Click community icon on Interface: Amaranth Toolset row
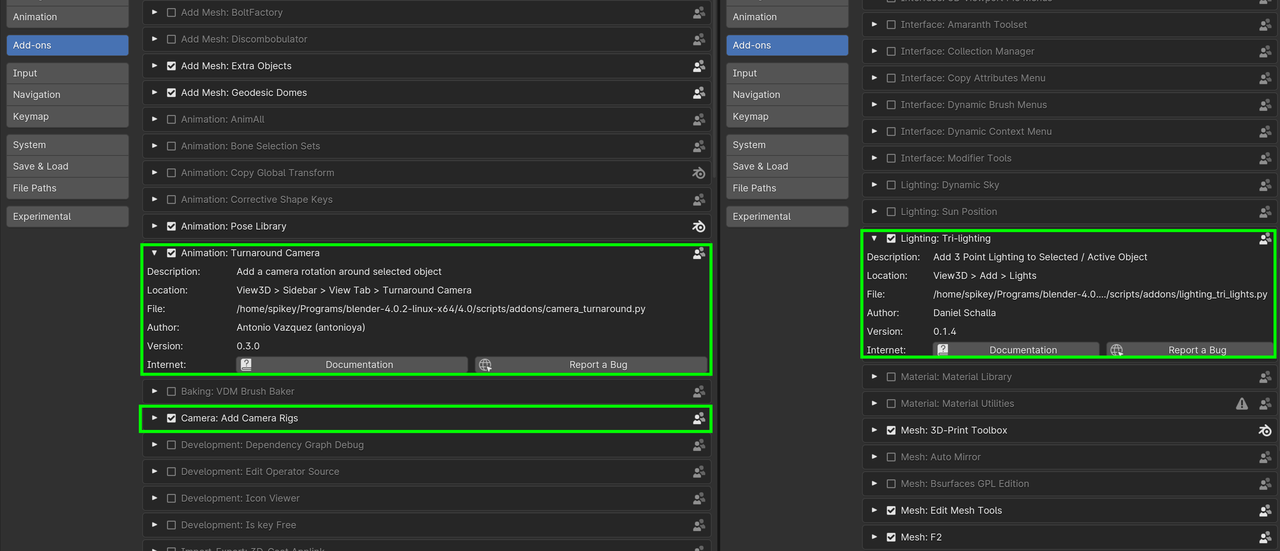Screen dimensions: 1280x551 [x=1265, y=25]
